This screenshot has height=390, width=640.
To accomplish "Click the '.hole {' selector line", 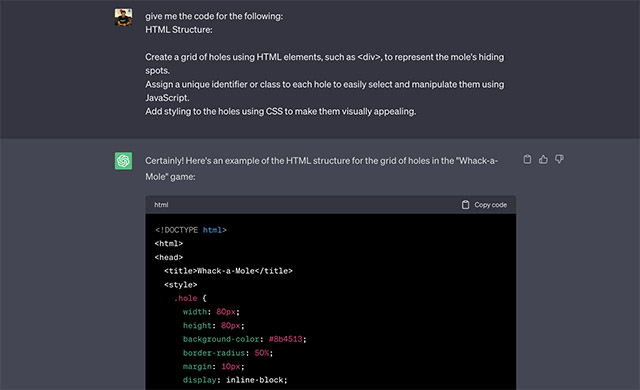I will coord(190,298).
